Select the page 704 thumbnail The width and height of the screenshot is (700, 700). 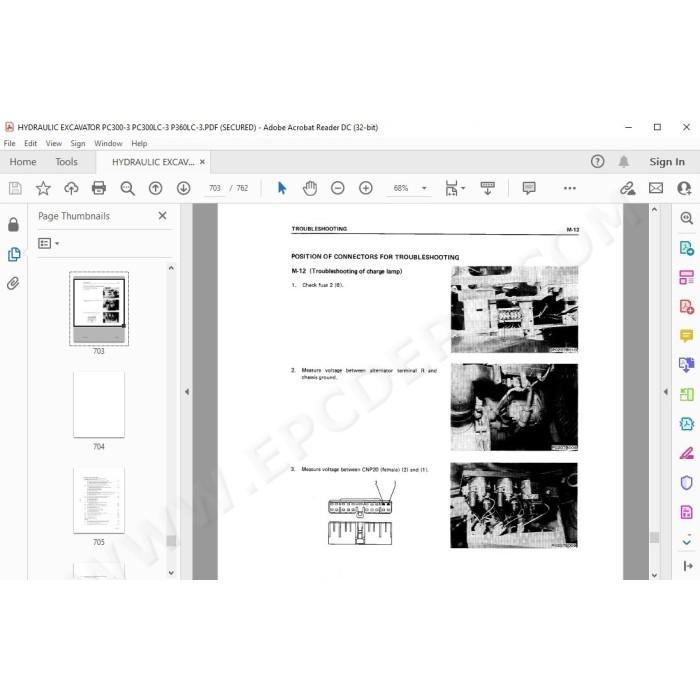[99, 404]
